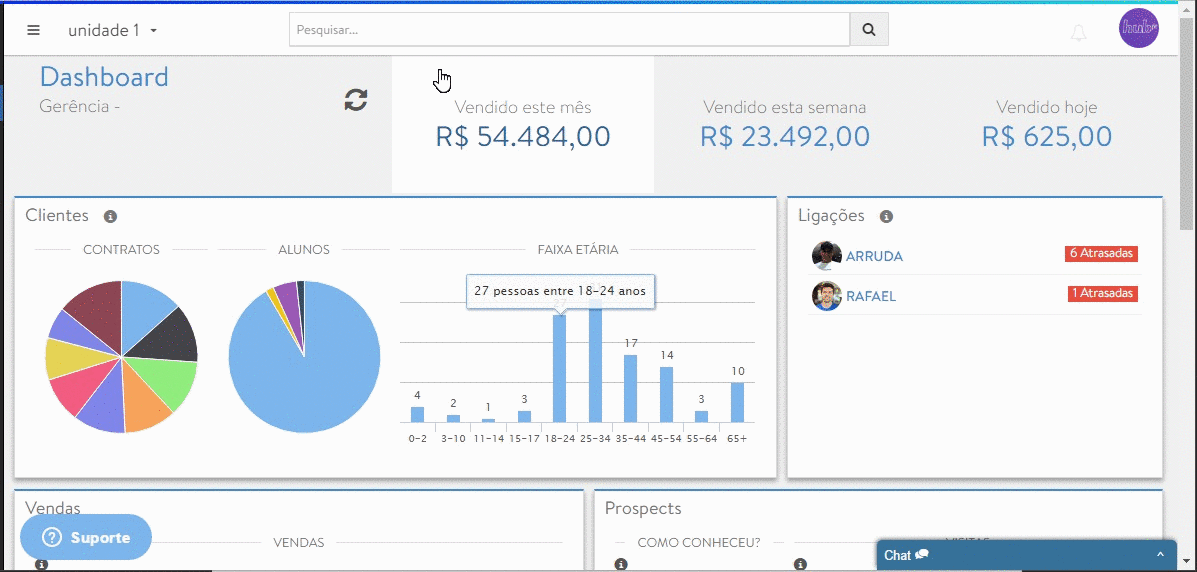Open the ARRUDA name link
The height and width of the screenshot is (572, 1197).
tap(874, 256)
